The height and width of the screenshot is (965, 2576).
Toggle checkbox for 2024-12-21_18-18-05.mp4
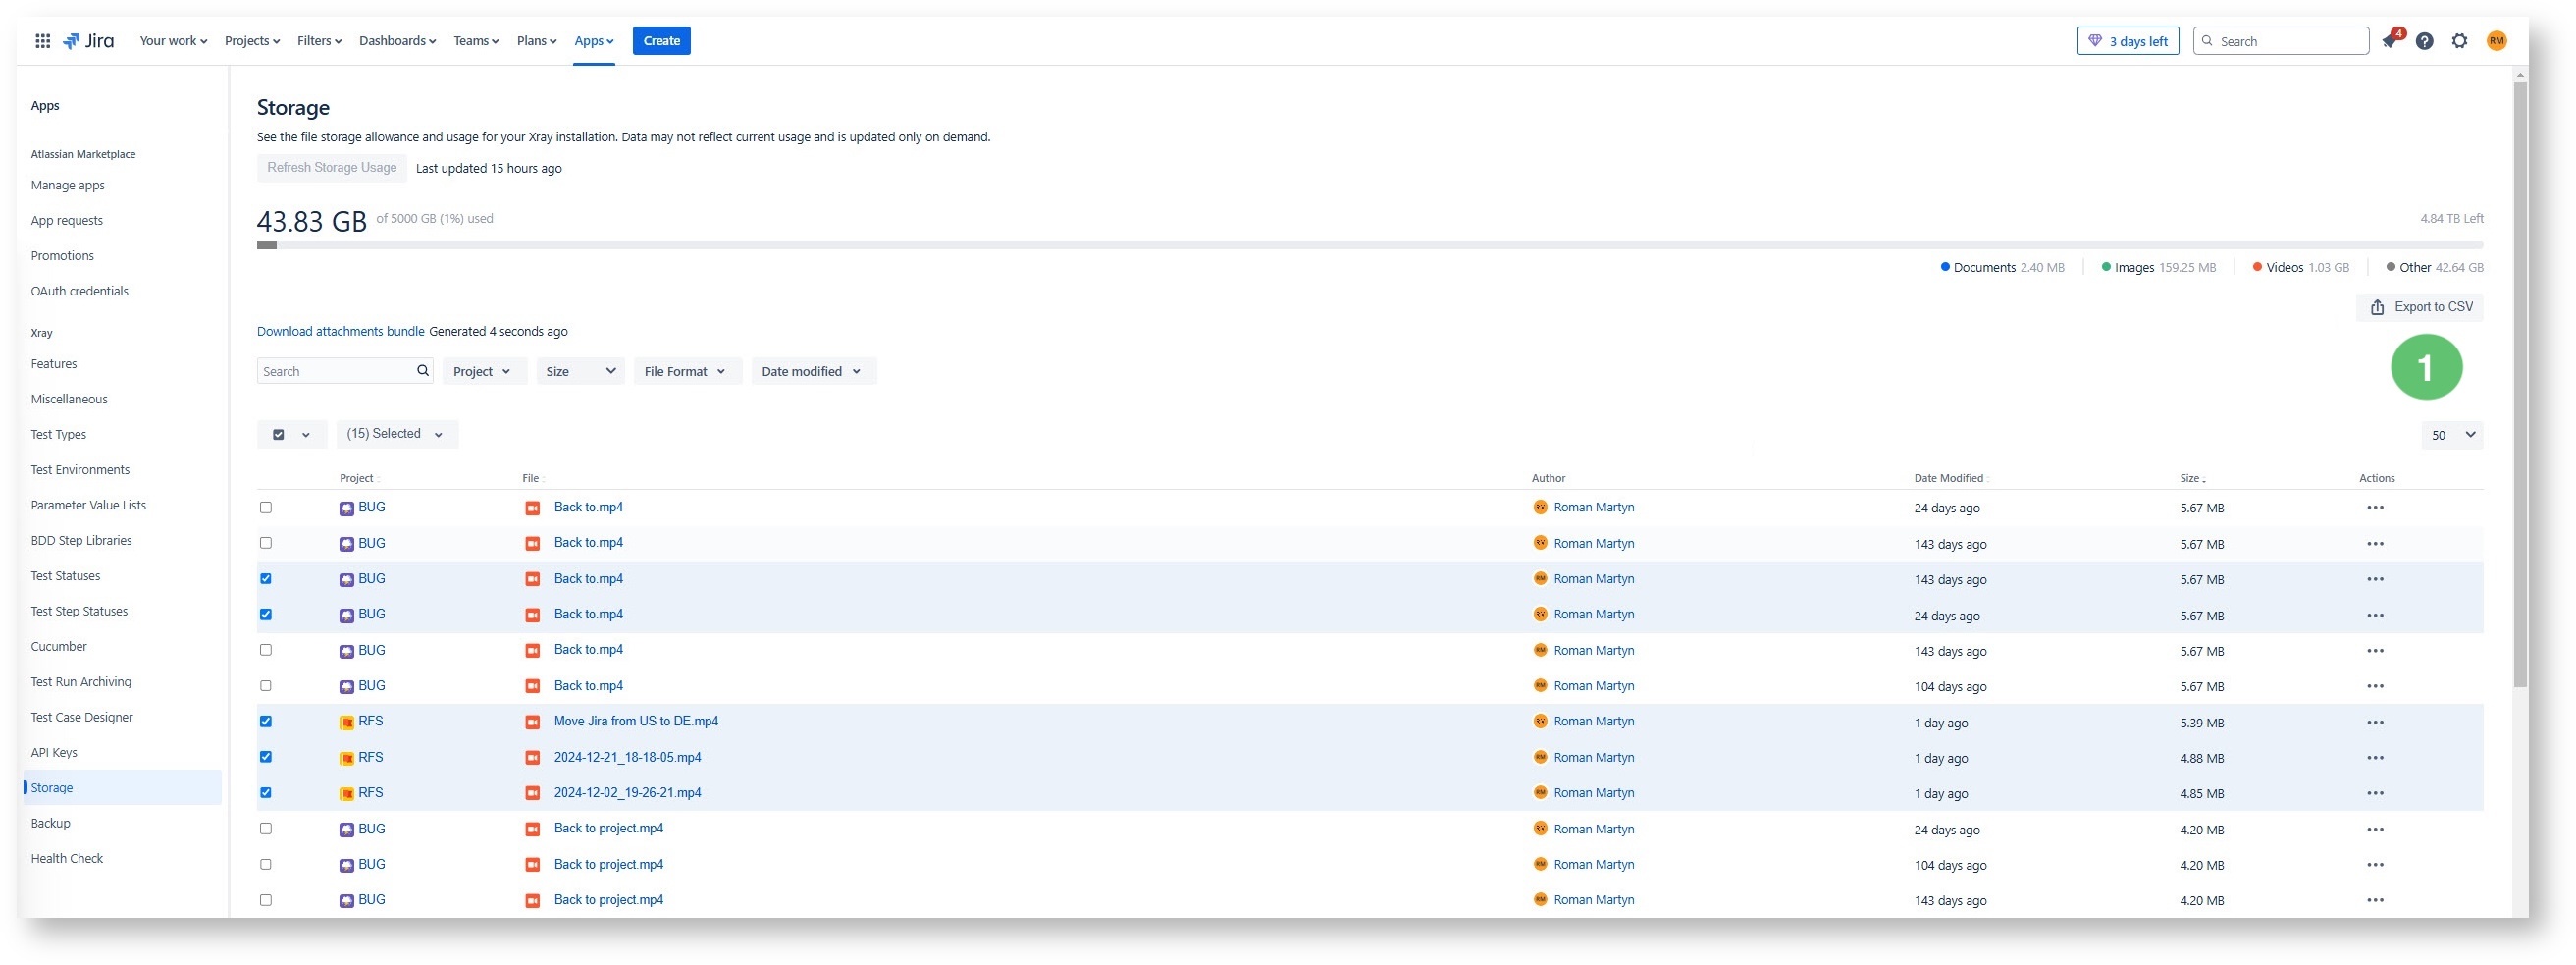coord(266,757)
